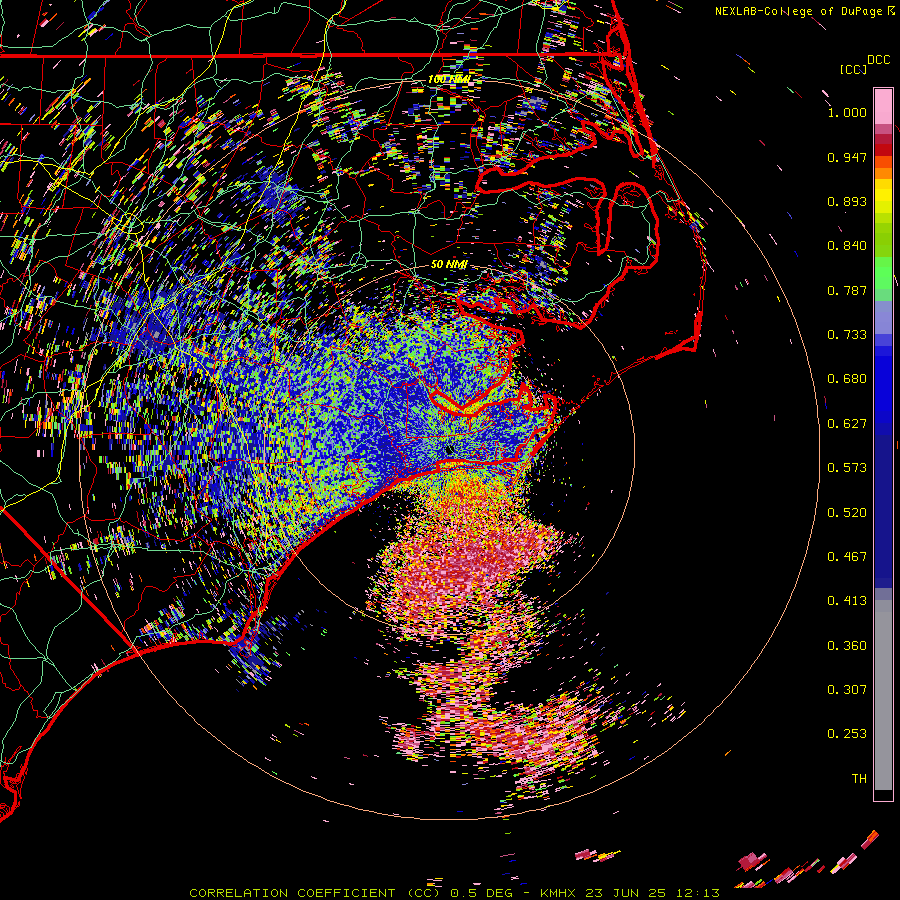This screenshot has height=900, width=900.
Task: Click the 0.947 scale label
Action: tap(847, 157)
